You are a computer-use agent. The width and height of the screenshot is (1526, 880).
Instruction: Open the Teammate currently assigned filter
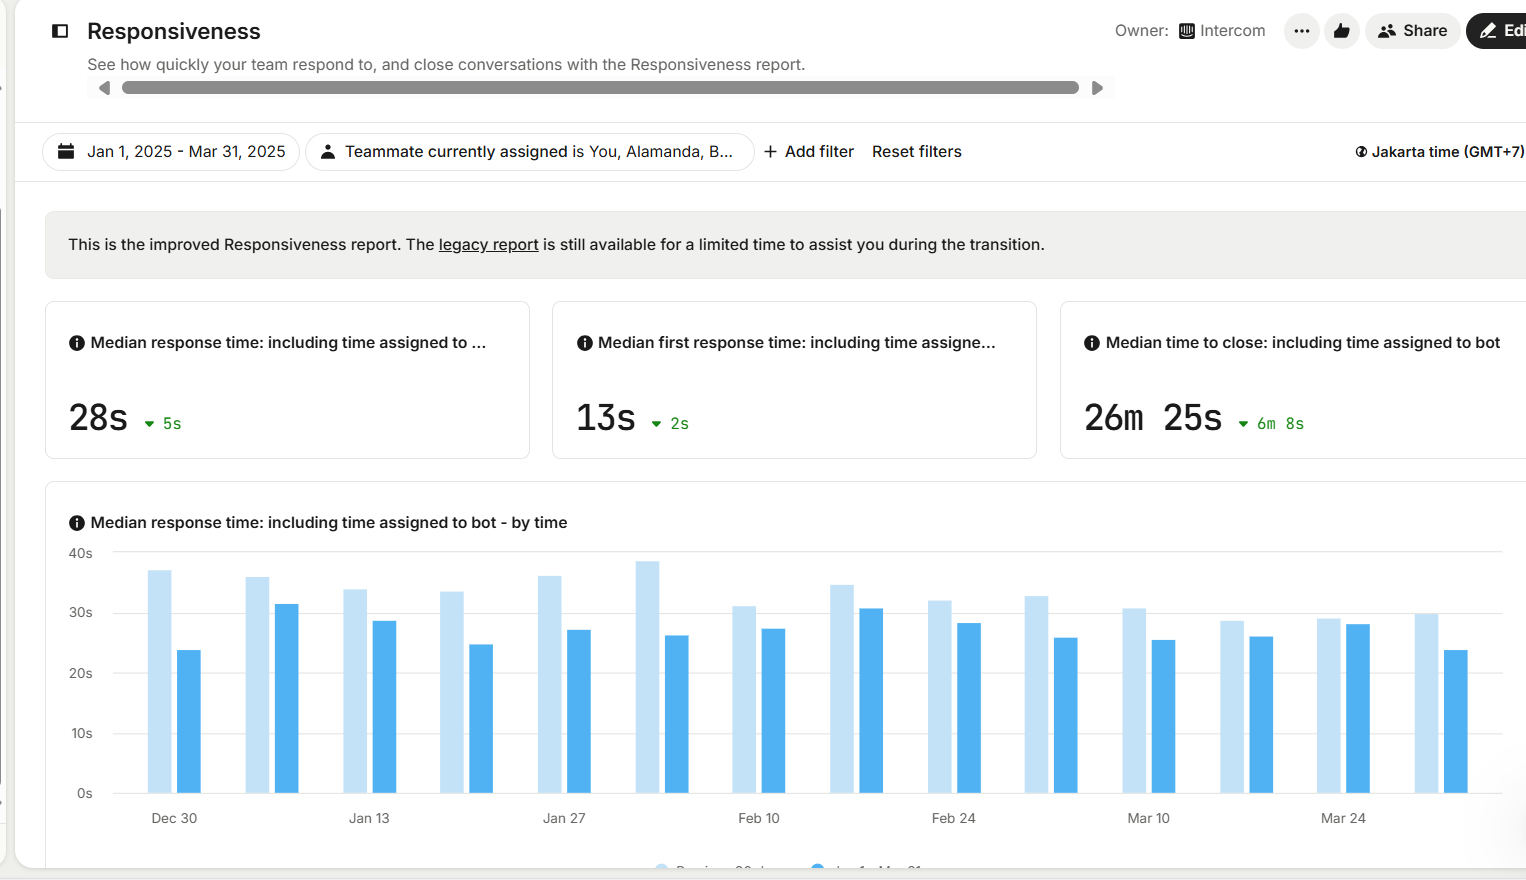pos(529,152)
